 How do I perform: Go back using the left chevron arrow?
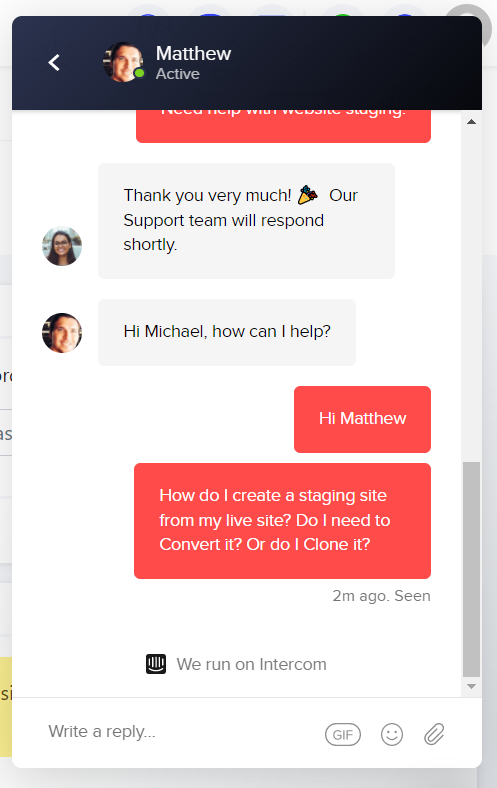tap(54, 63)
